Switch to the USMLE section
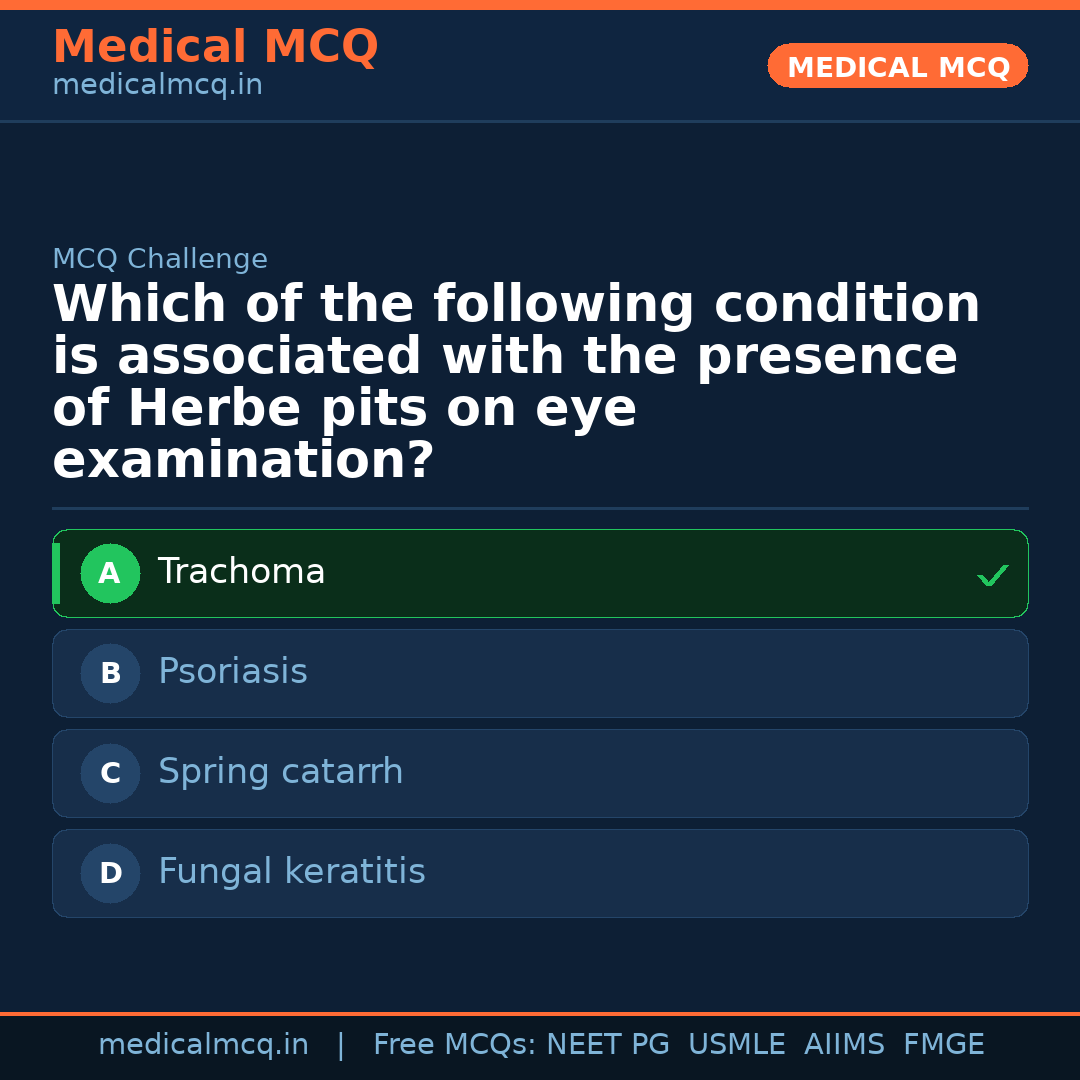Image resolution: width=1080 pixels, height=1080 pixels. pos(737,1044)
